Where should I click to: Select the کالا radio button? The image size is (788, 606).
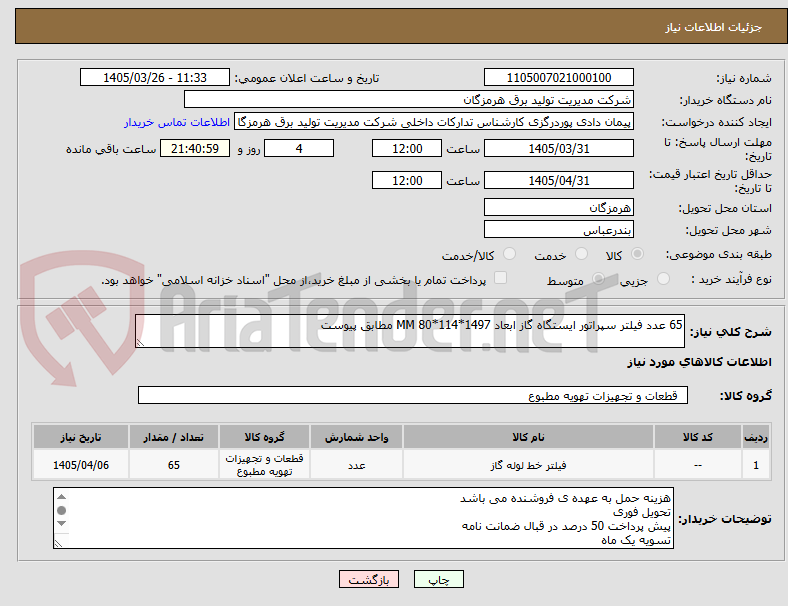pyautogui.click(x=637, y=254)
